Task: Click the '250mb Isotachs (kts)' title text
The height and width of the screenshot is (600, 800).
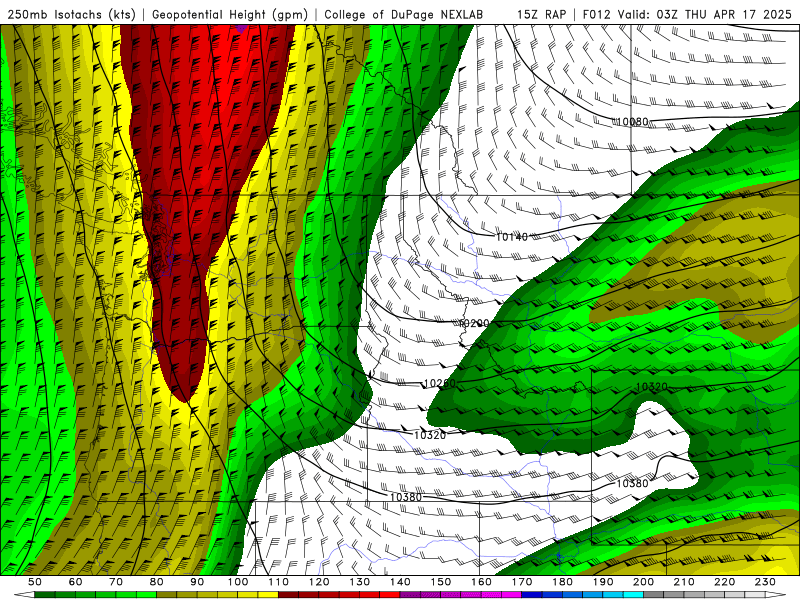Action: click(72, 15)
